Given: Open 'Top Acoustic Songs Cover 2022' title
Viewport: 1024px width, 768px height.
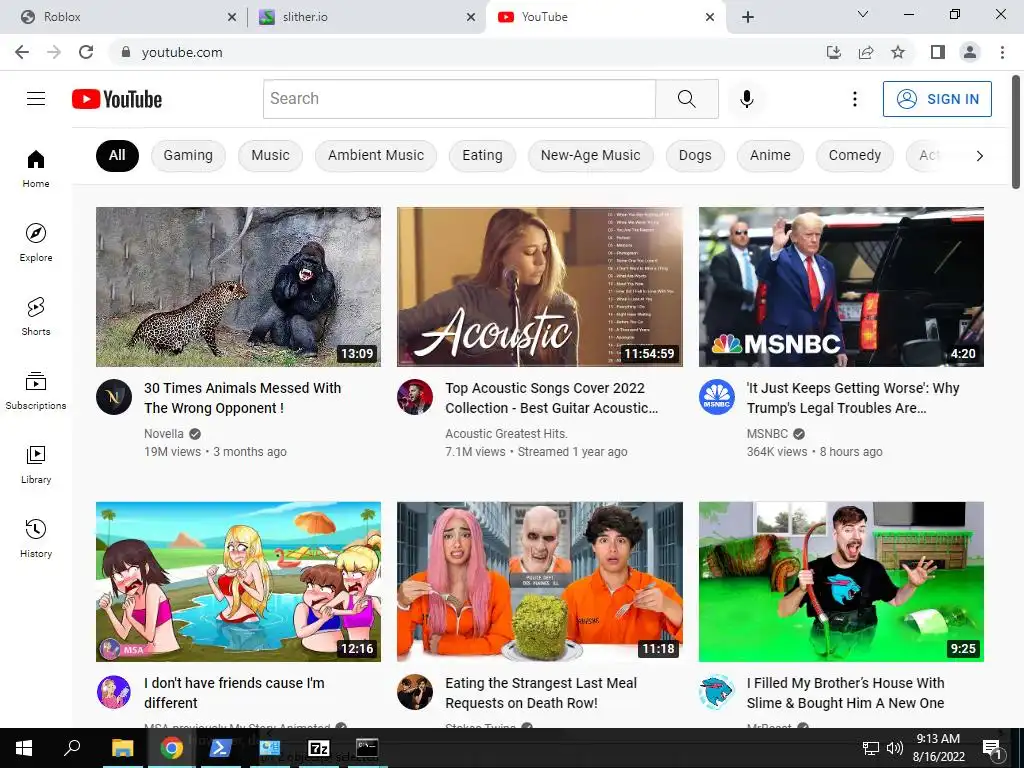Looking at the screenshot, I should coord(552,398).
